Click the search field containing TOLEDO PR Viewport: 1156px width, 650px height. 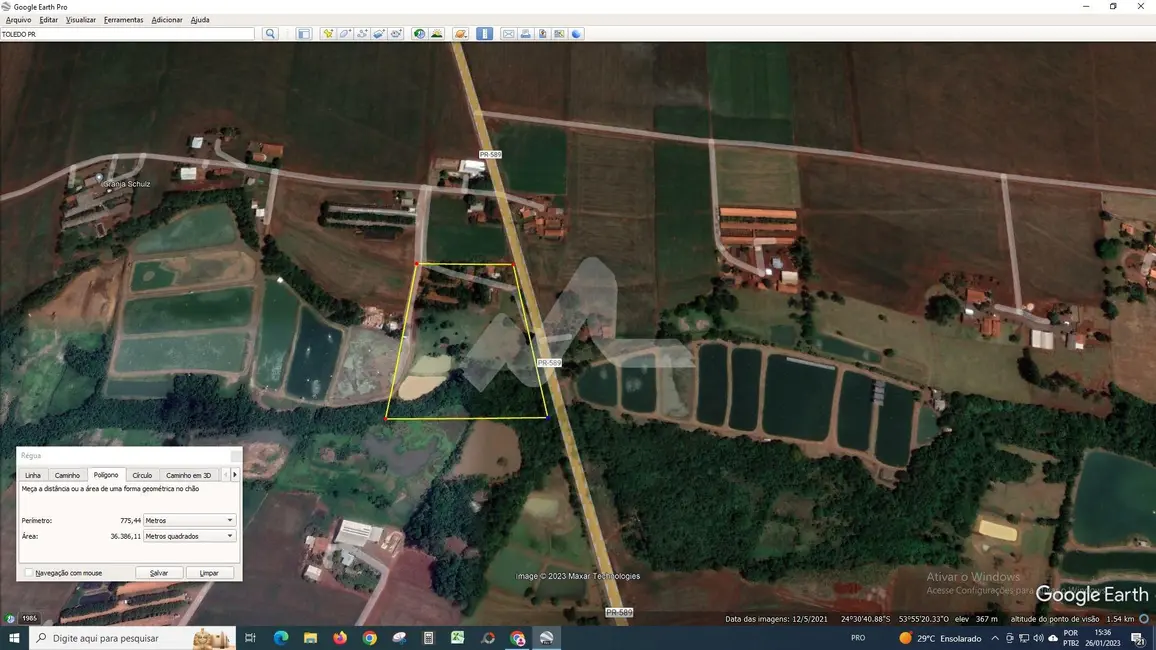[x=128, y=34]
